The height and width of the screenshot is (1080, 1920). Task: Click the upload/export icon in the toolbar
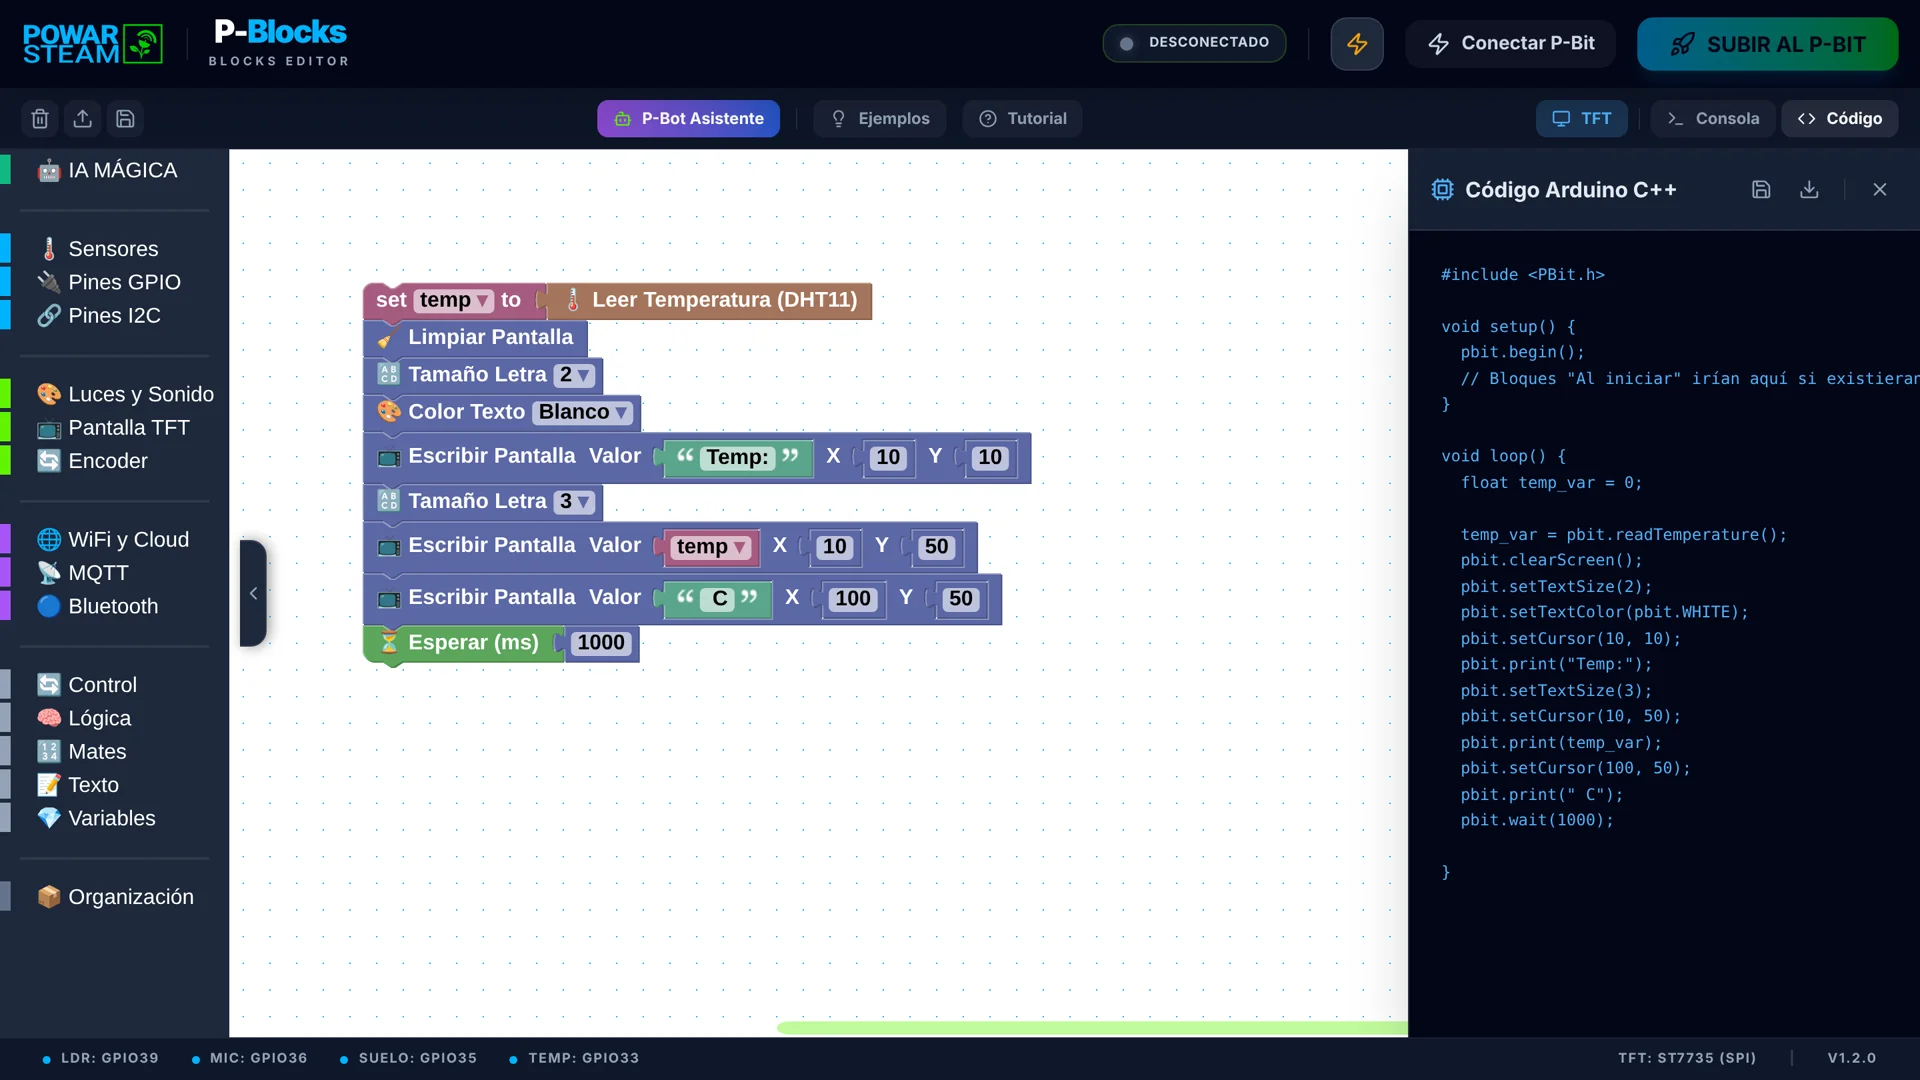[83, 119]
